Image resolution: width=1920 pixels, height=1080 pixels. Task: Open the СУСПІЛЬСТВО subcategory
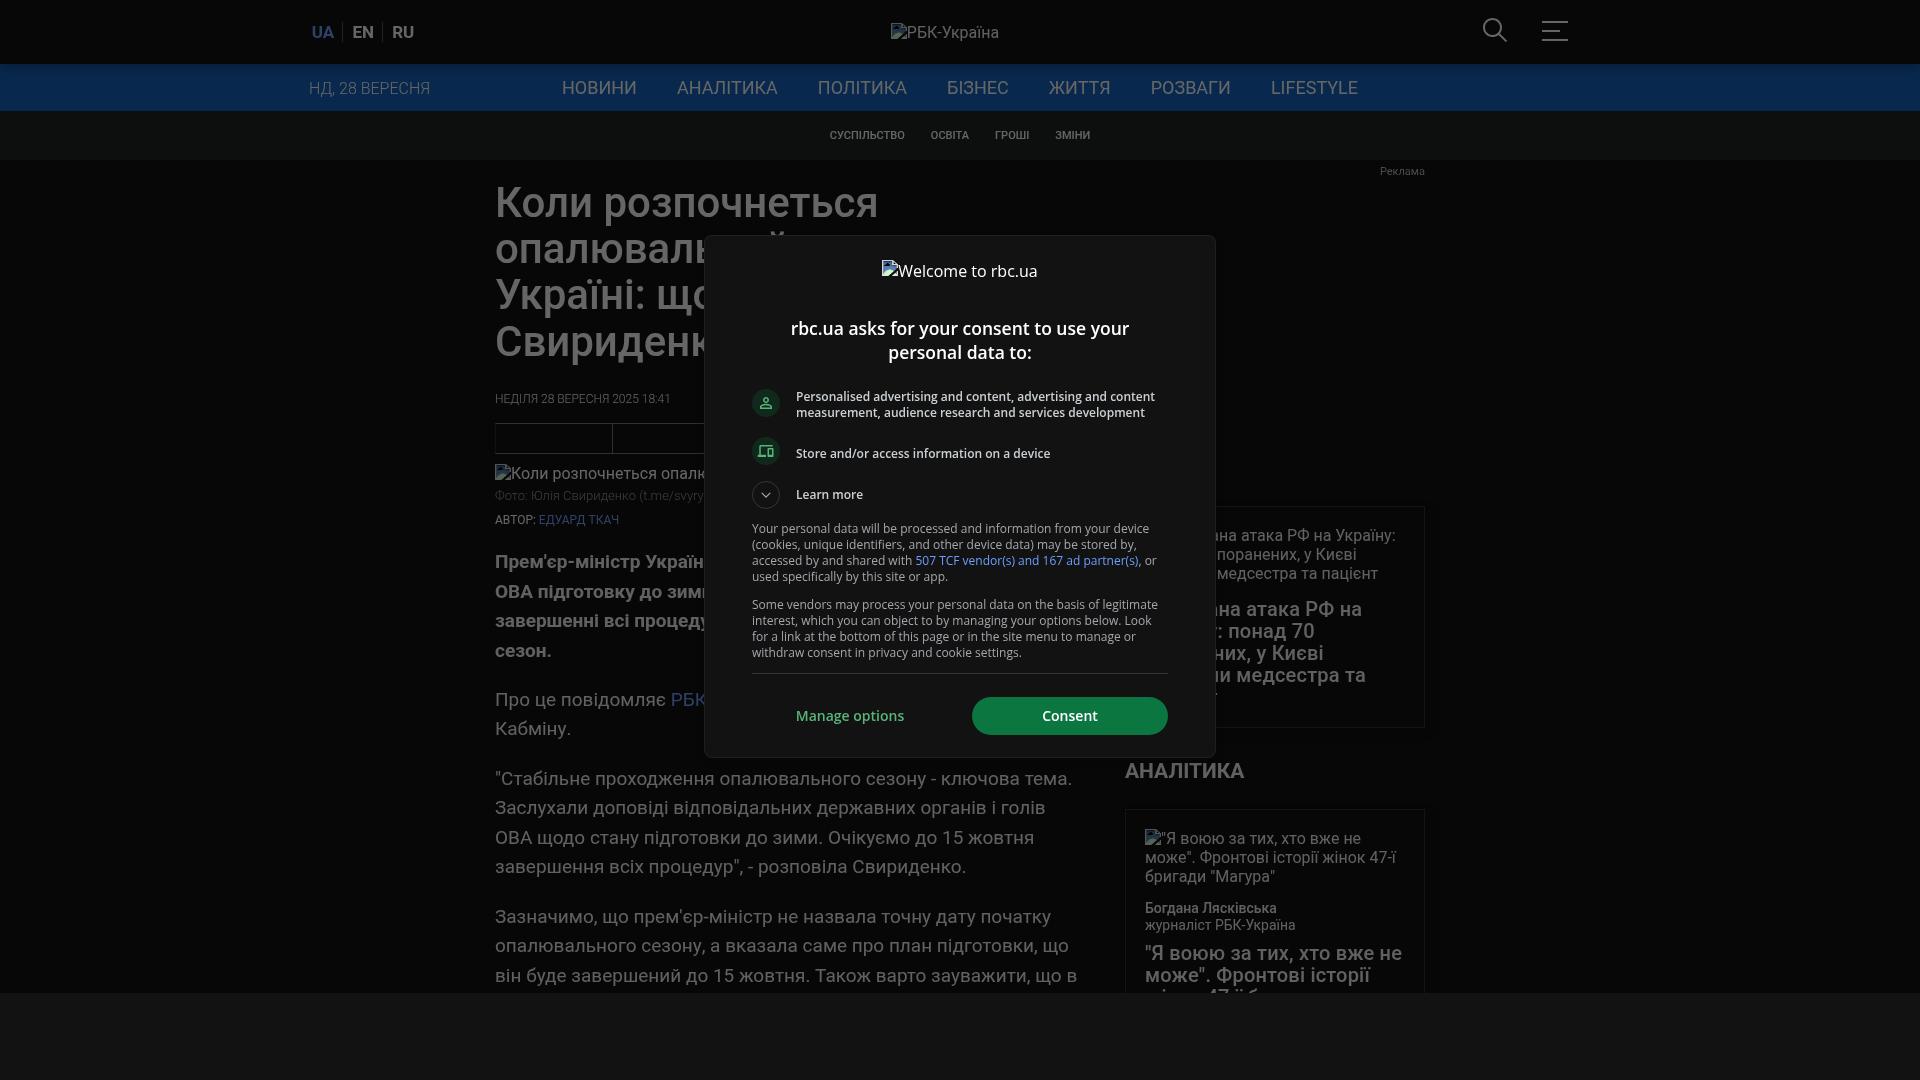pyautogui.click(x=867, y=135)
